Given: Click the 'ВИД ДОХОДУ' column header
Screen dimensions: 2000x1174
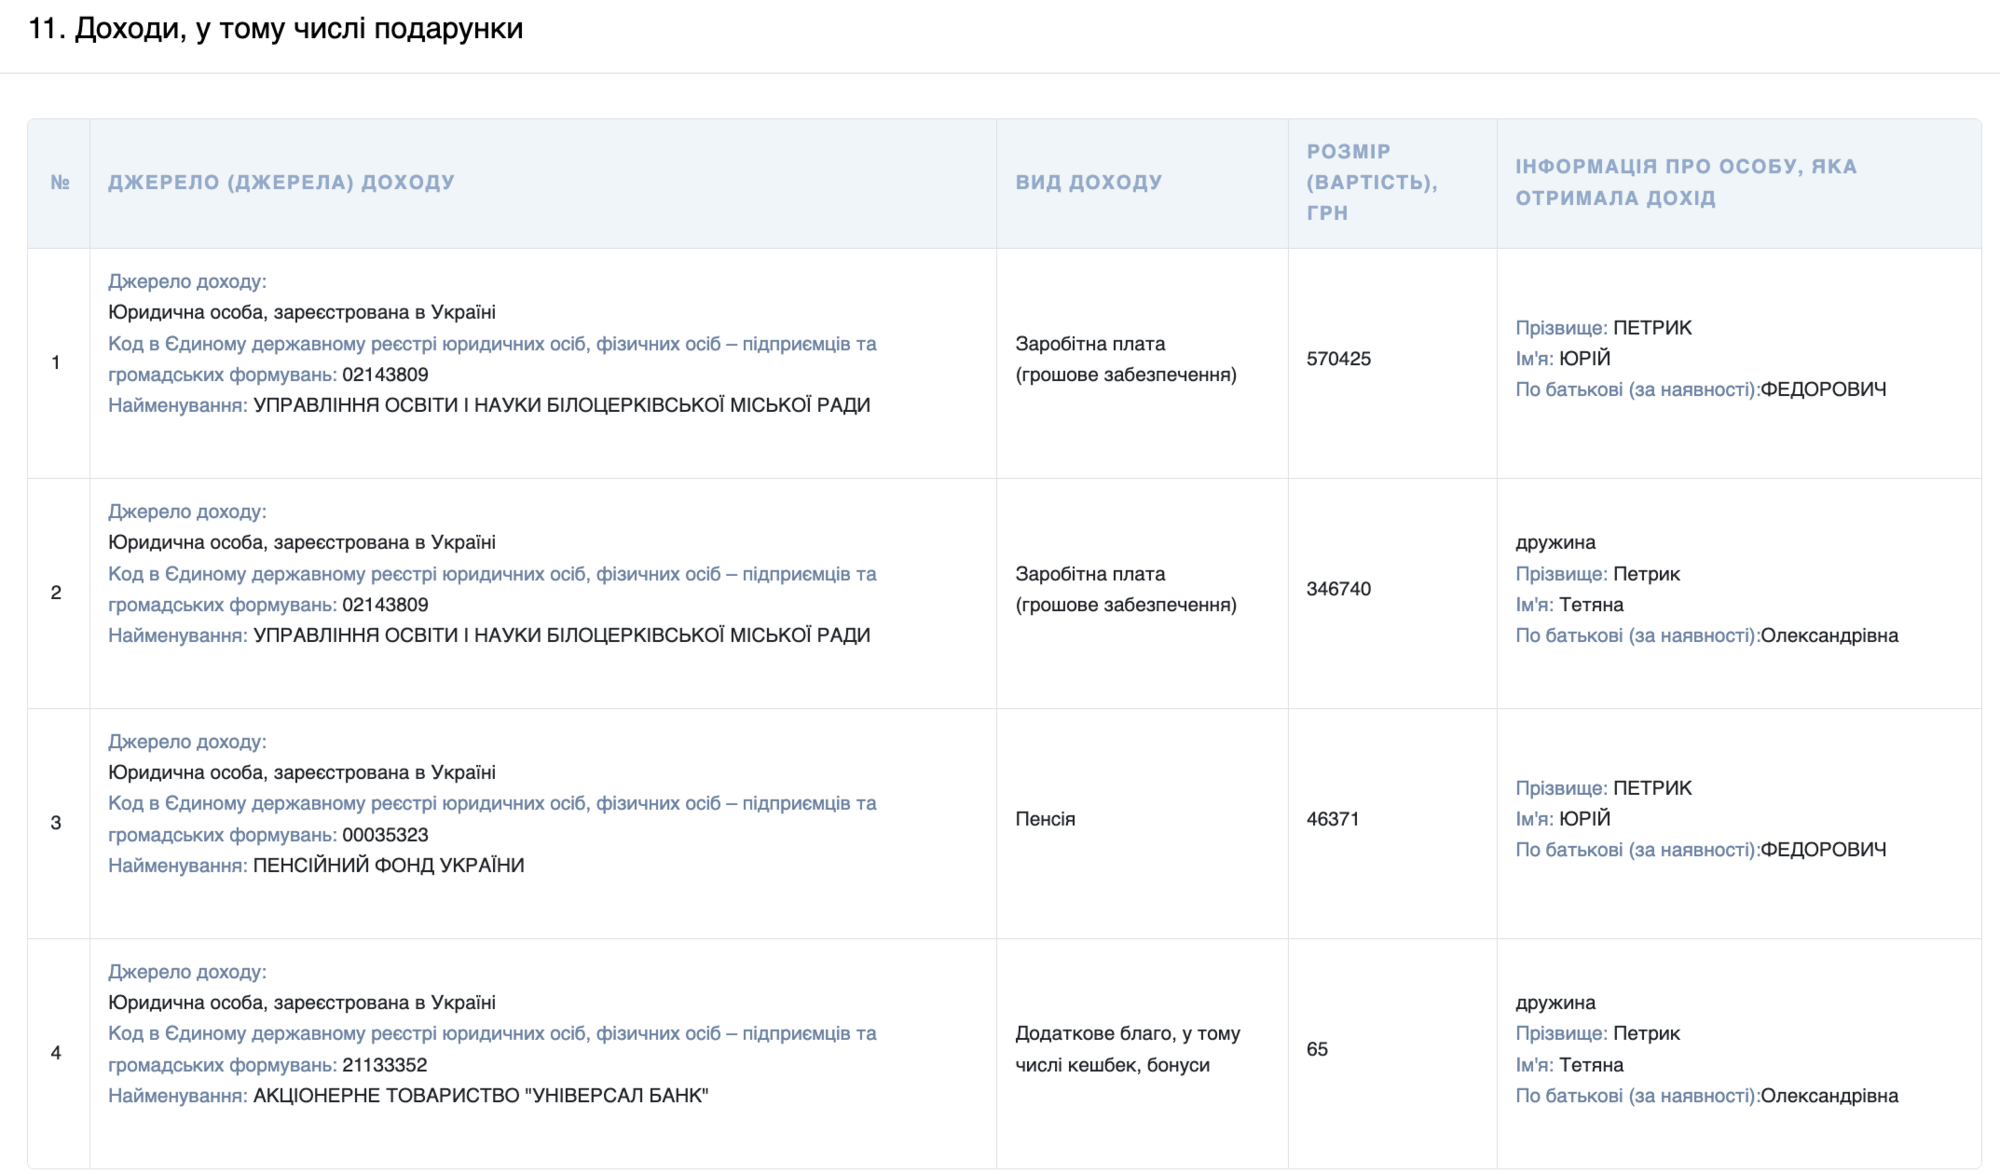Looking at the screenshot, I should tap(1089, 183).
